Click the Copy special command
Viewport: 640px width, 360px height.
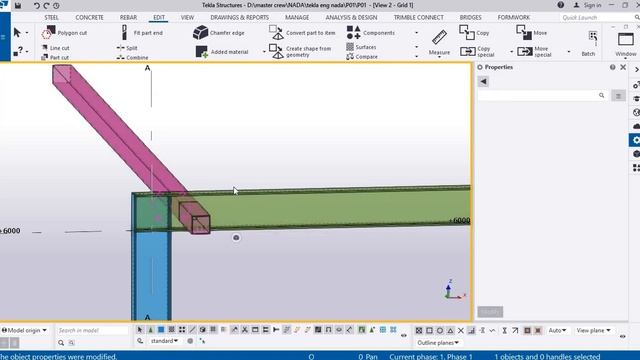[477, 51]
